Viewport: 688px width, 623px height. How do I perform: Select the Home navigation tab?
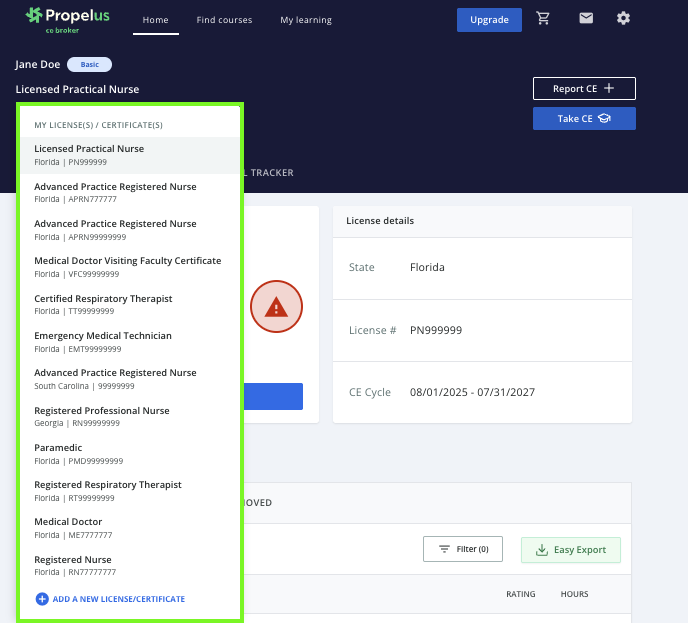155,20
